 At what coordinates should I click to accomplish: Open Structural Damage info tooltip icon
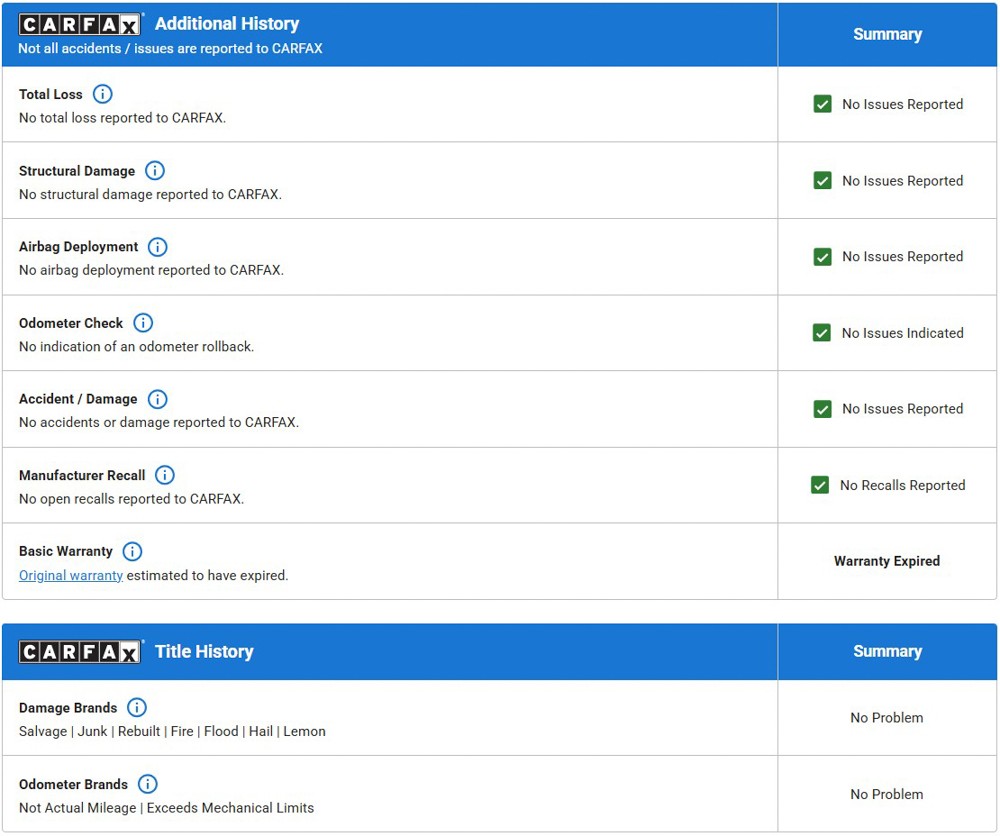pyautogui.click(x=155, y=171)
